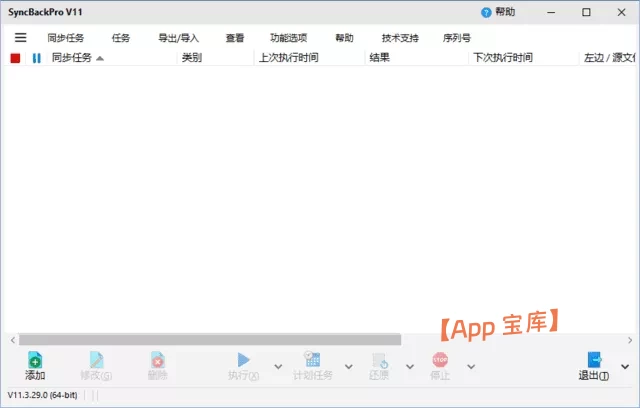
Task: Run the profile with 执行 button
Action: [244, 366]
